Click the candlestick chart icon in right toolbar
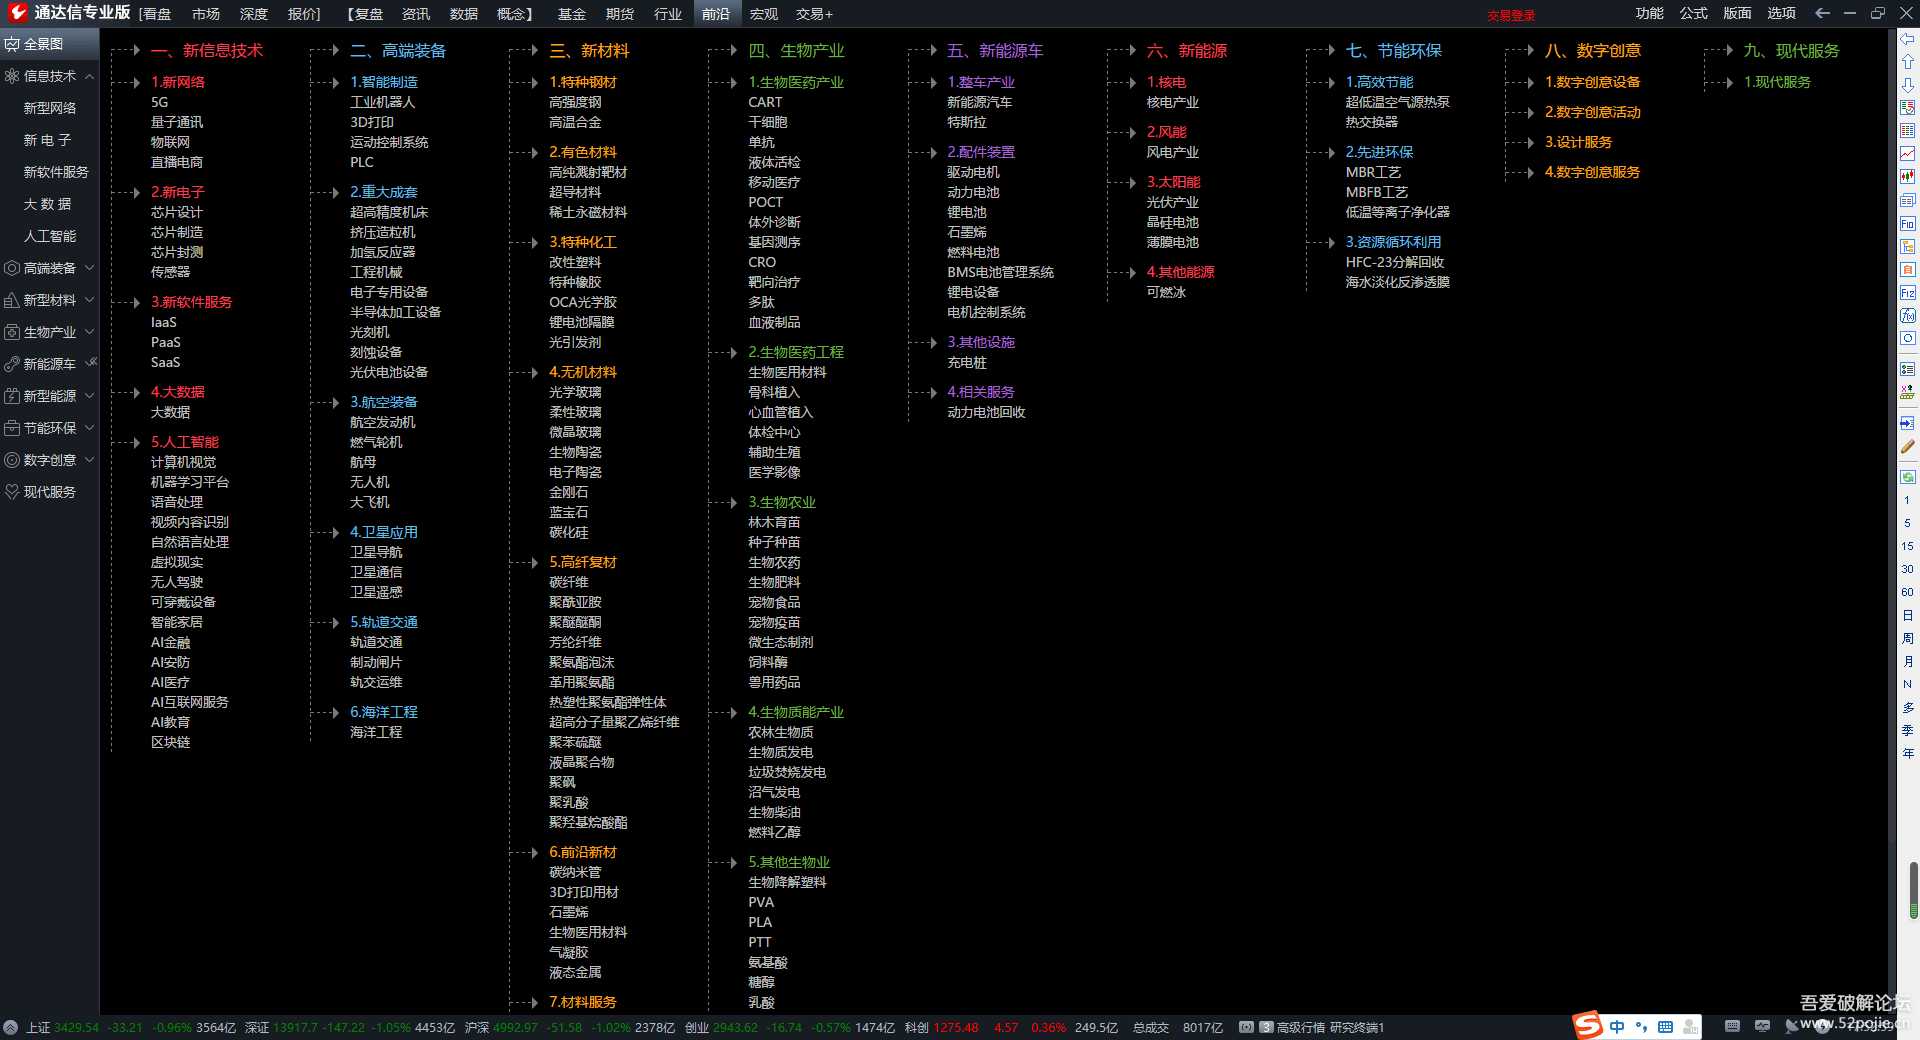The width and height of the screenshot is (1920, 1040). tap(1907, 177)
